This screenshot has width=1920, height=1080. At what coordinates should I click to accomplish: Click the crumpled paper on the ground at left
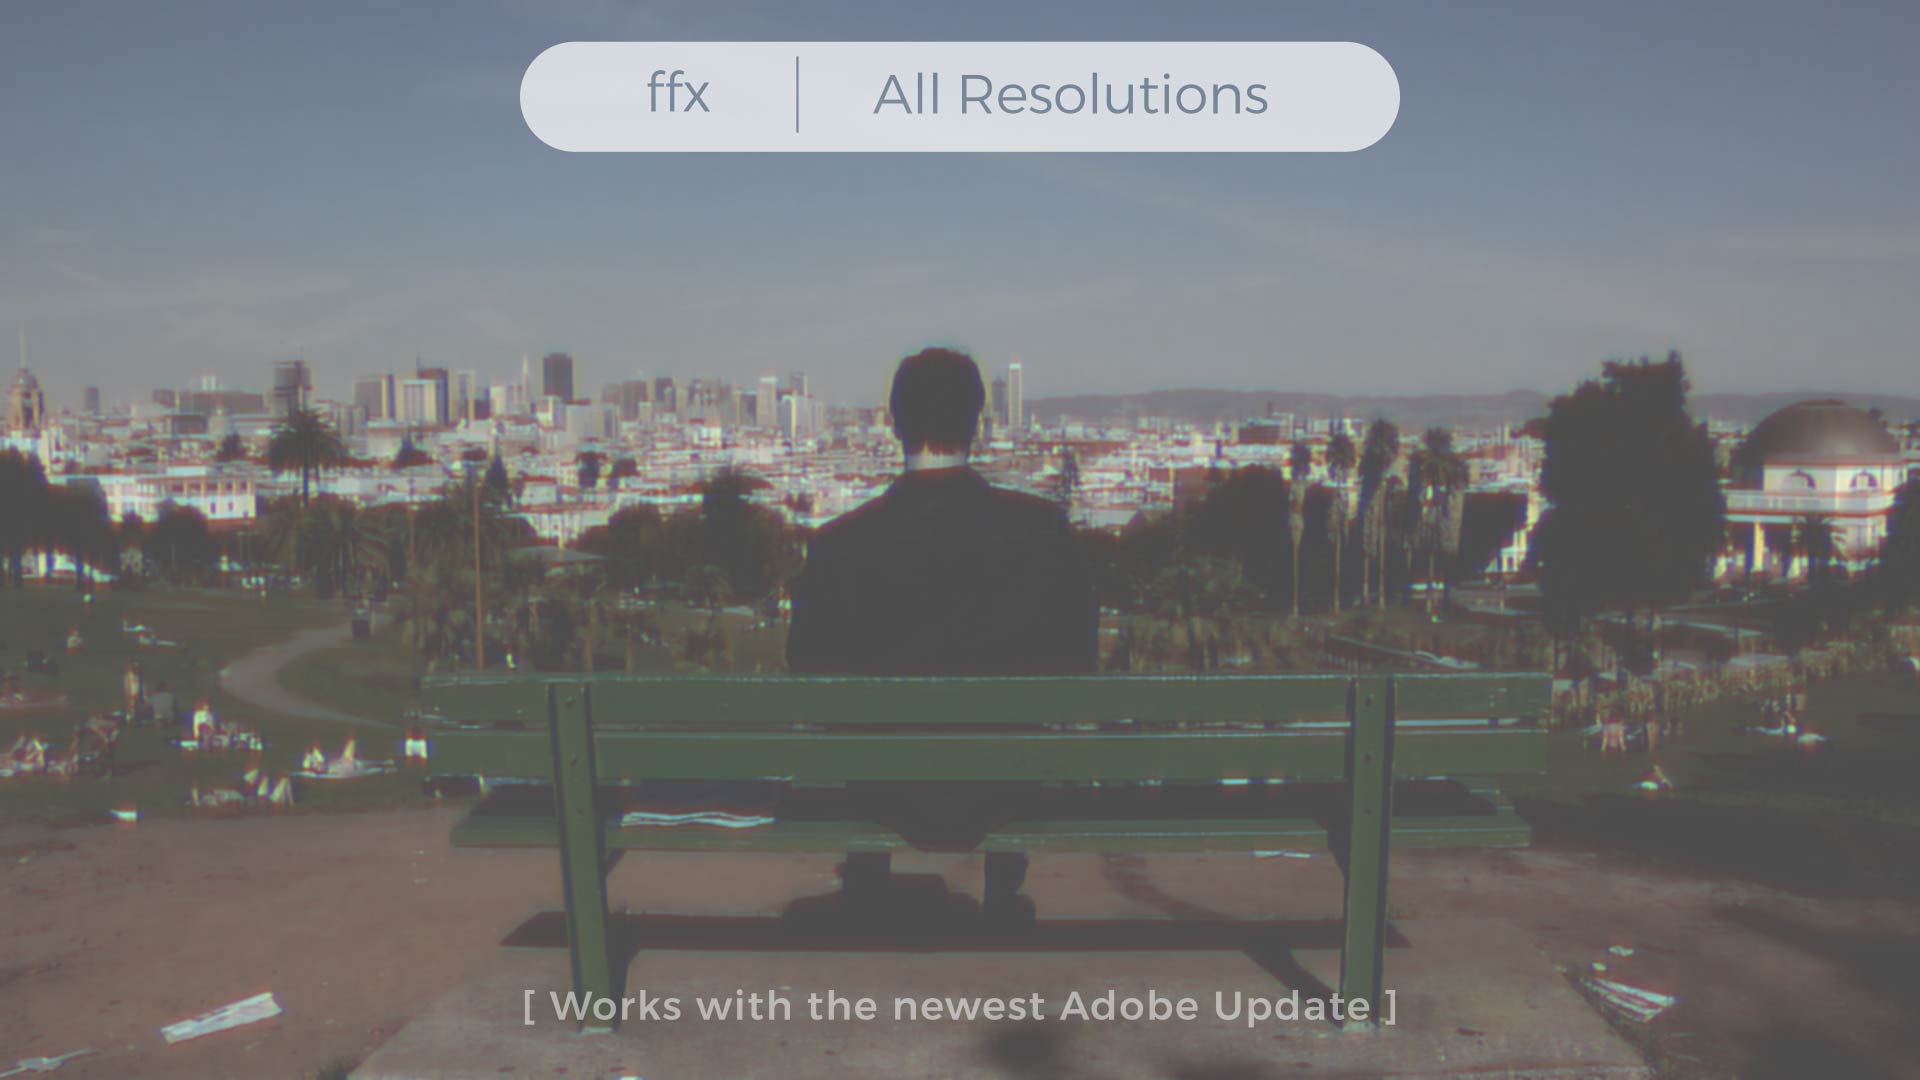221,1017
